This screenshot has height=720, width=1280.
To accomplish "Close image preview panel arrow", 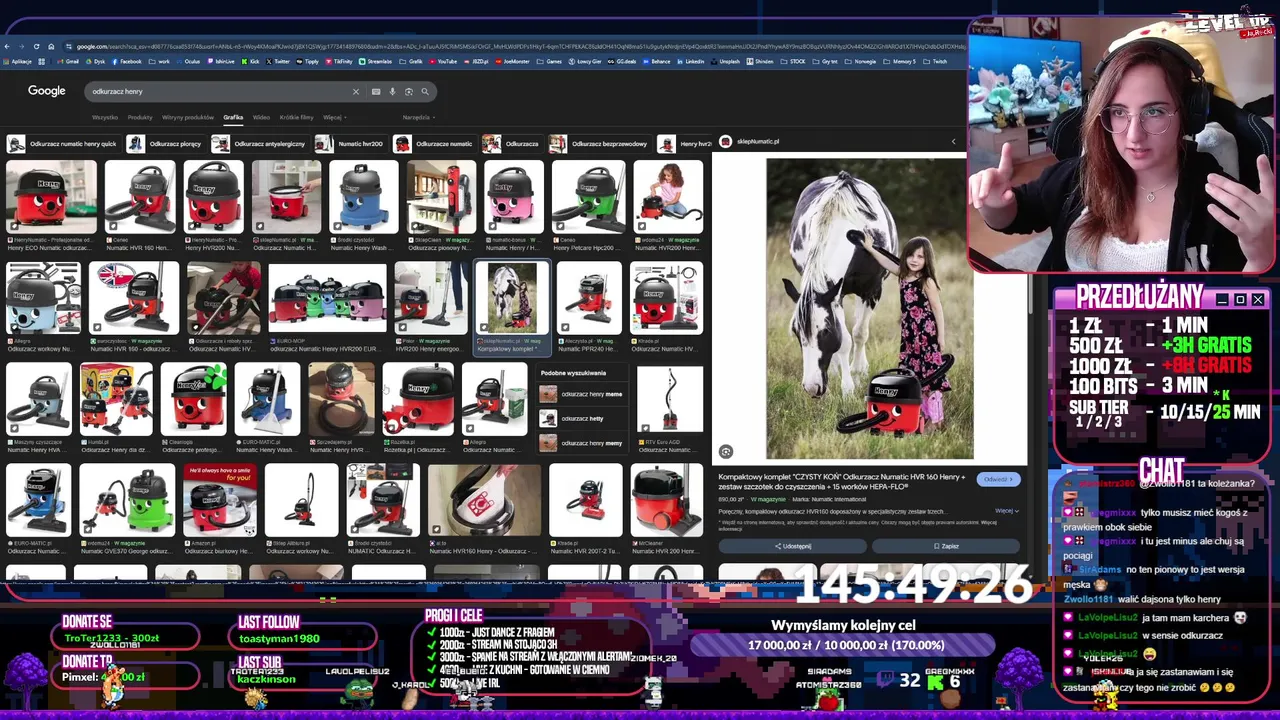I will (x=953, y=141).
